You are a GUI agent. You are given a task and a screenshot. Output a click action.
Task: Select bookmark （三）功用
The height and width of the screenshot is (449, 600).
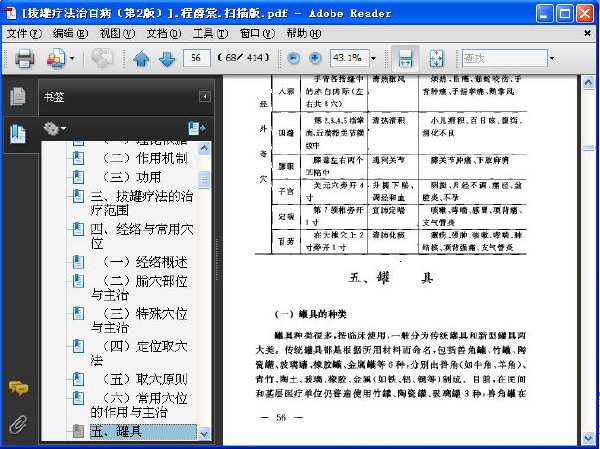131,177
